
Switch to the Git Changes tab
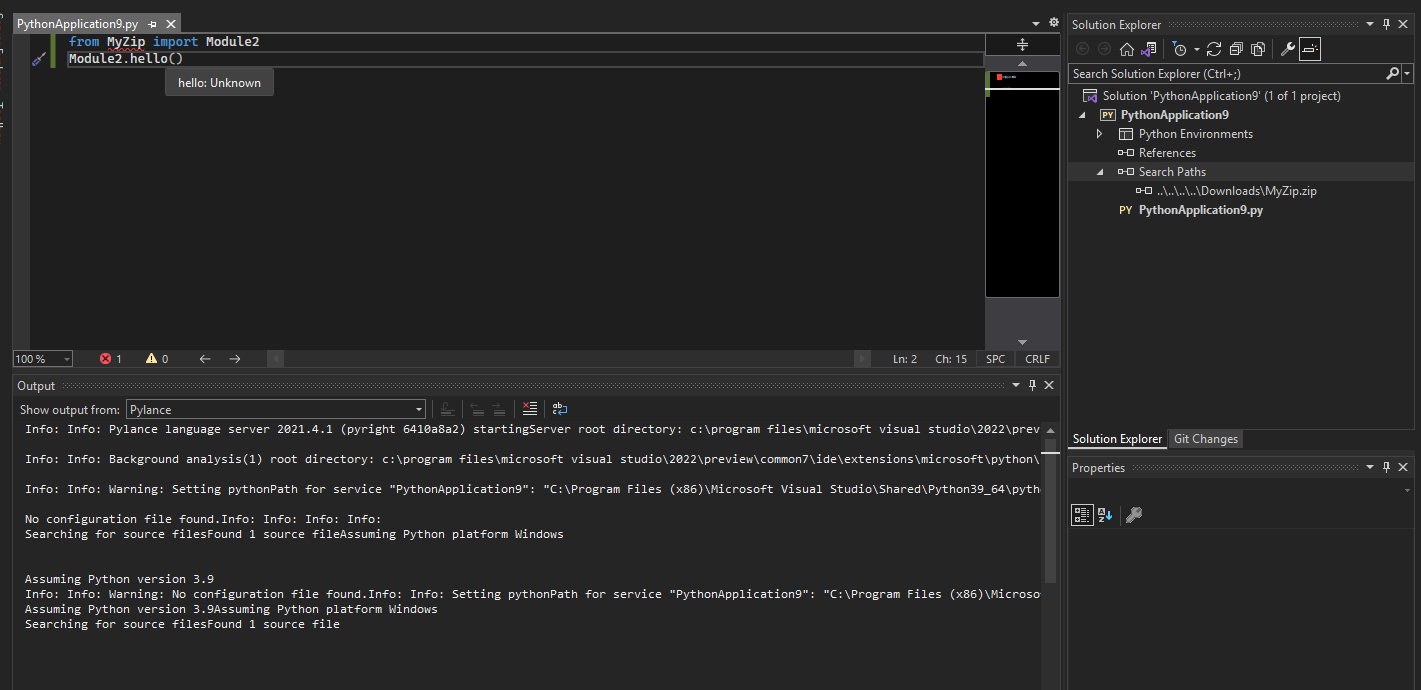tap(1205, 439)
